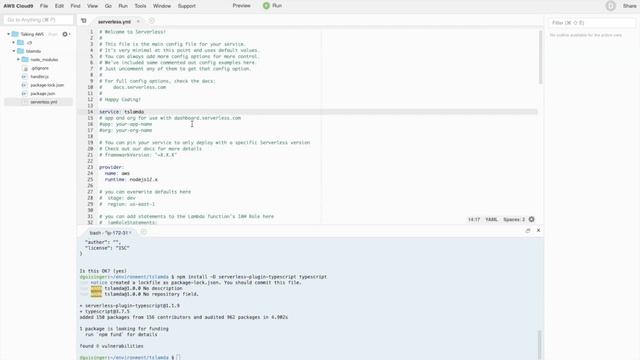Click 'found 0 vulnerabilities' terminal line
The height and width of the screenshot is (360, 640).
pyautogui.click(x=111, y=346)
